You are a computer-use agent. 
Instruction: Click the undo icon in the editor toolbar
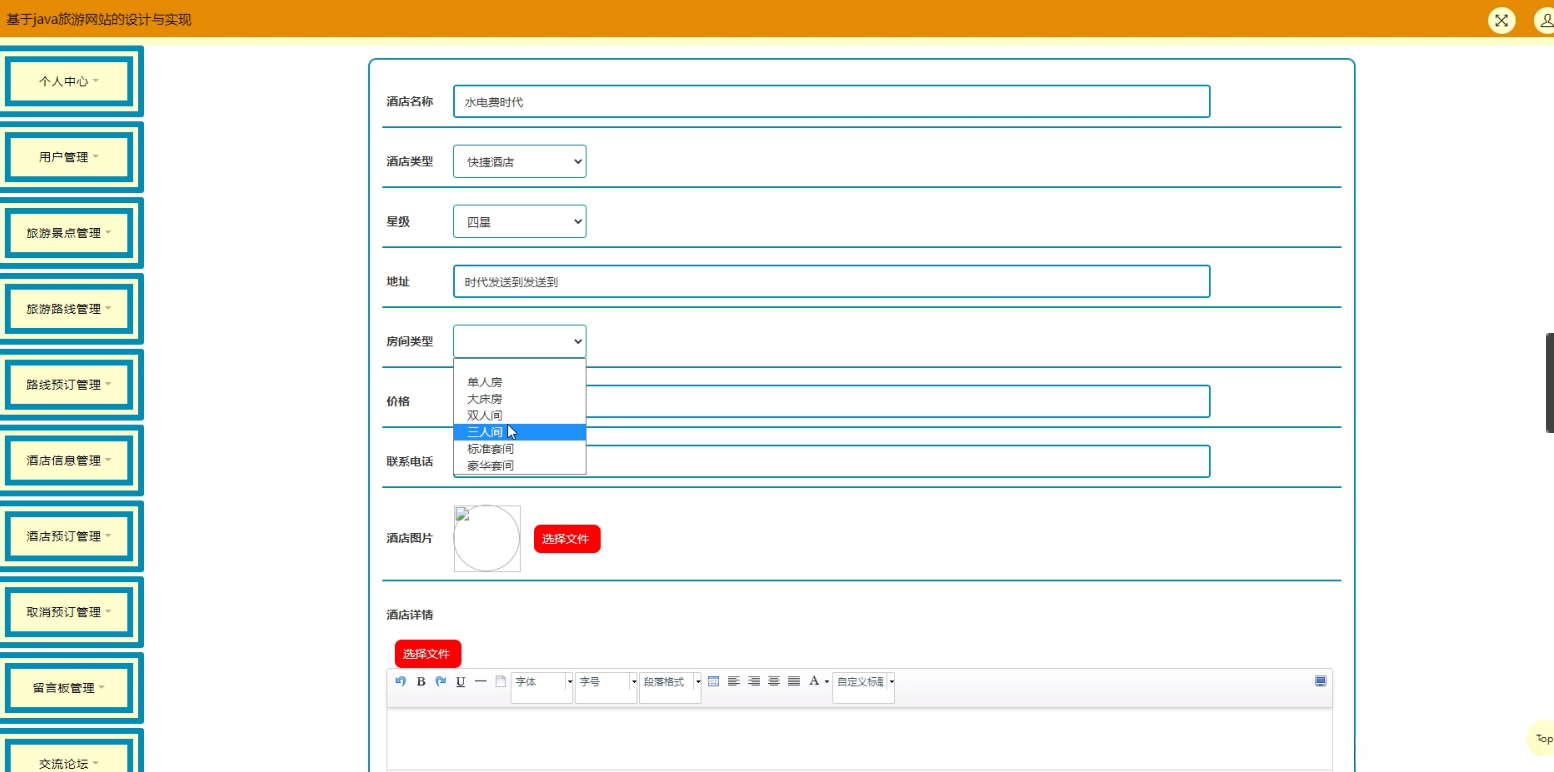401,681
